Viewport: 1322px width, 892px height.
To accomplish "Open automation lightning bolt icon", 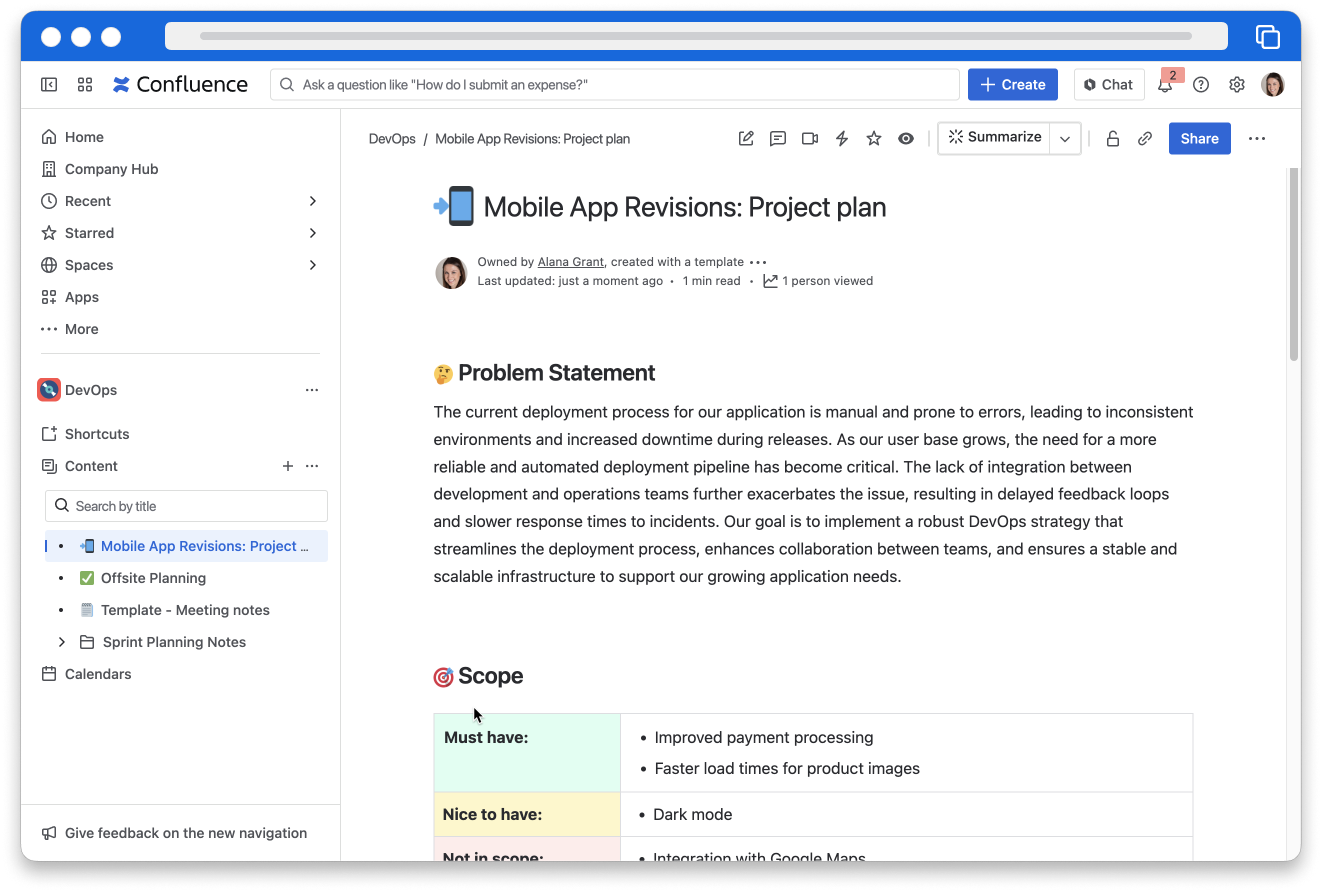I will [842, 139].
